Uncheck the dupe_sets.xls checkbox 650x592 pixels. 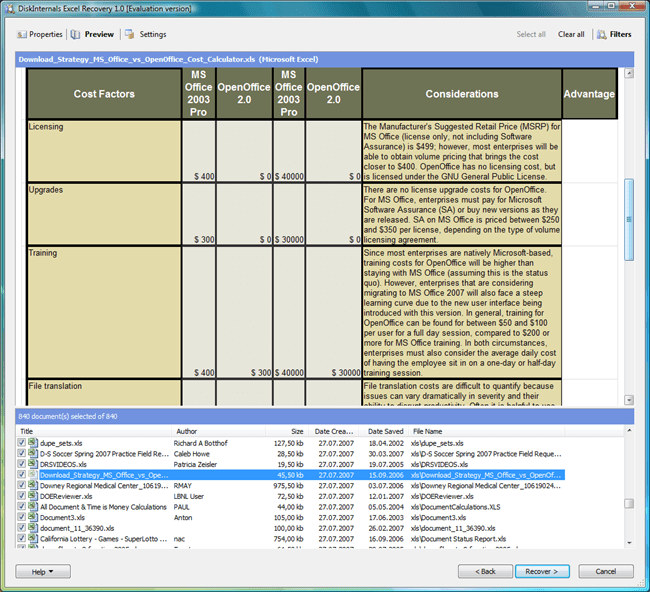(22, 442)
